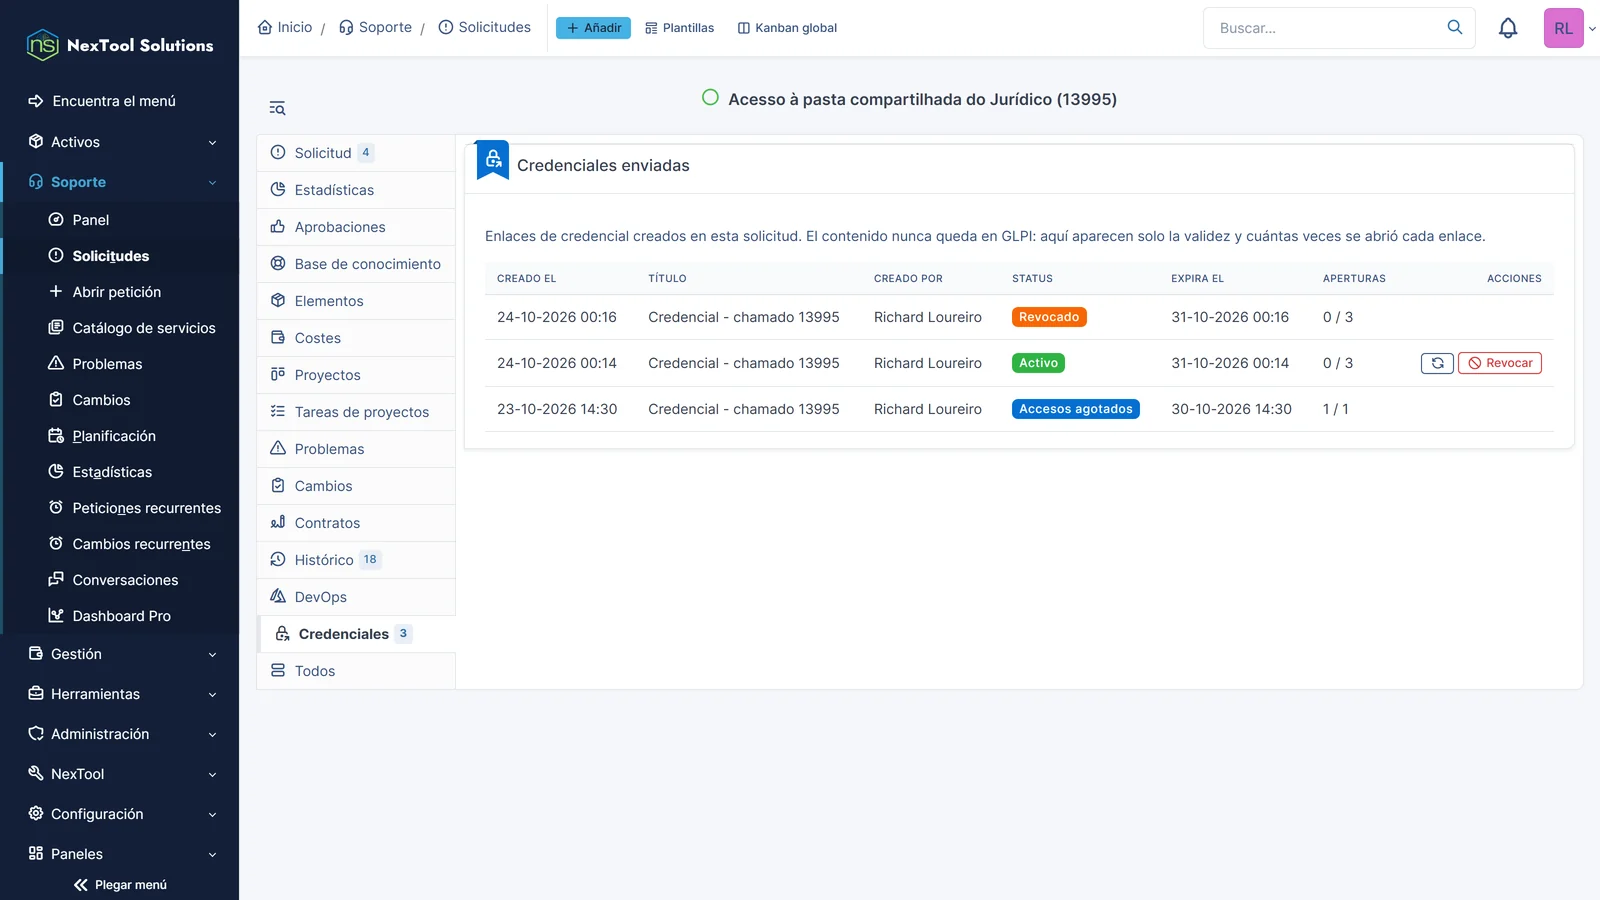Image resolution: width=1600 pixels, height=900 pixels.
Task: Open the Solicitud tab
Action: click(356, 153)
